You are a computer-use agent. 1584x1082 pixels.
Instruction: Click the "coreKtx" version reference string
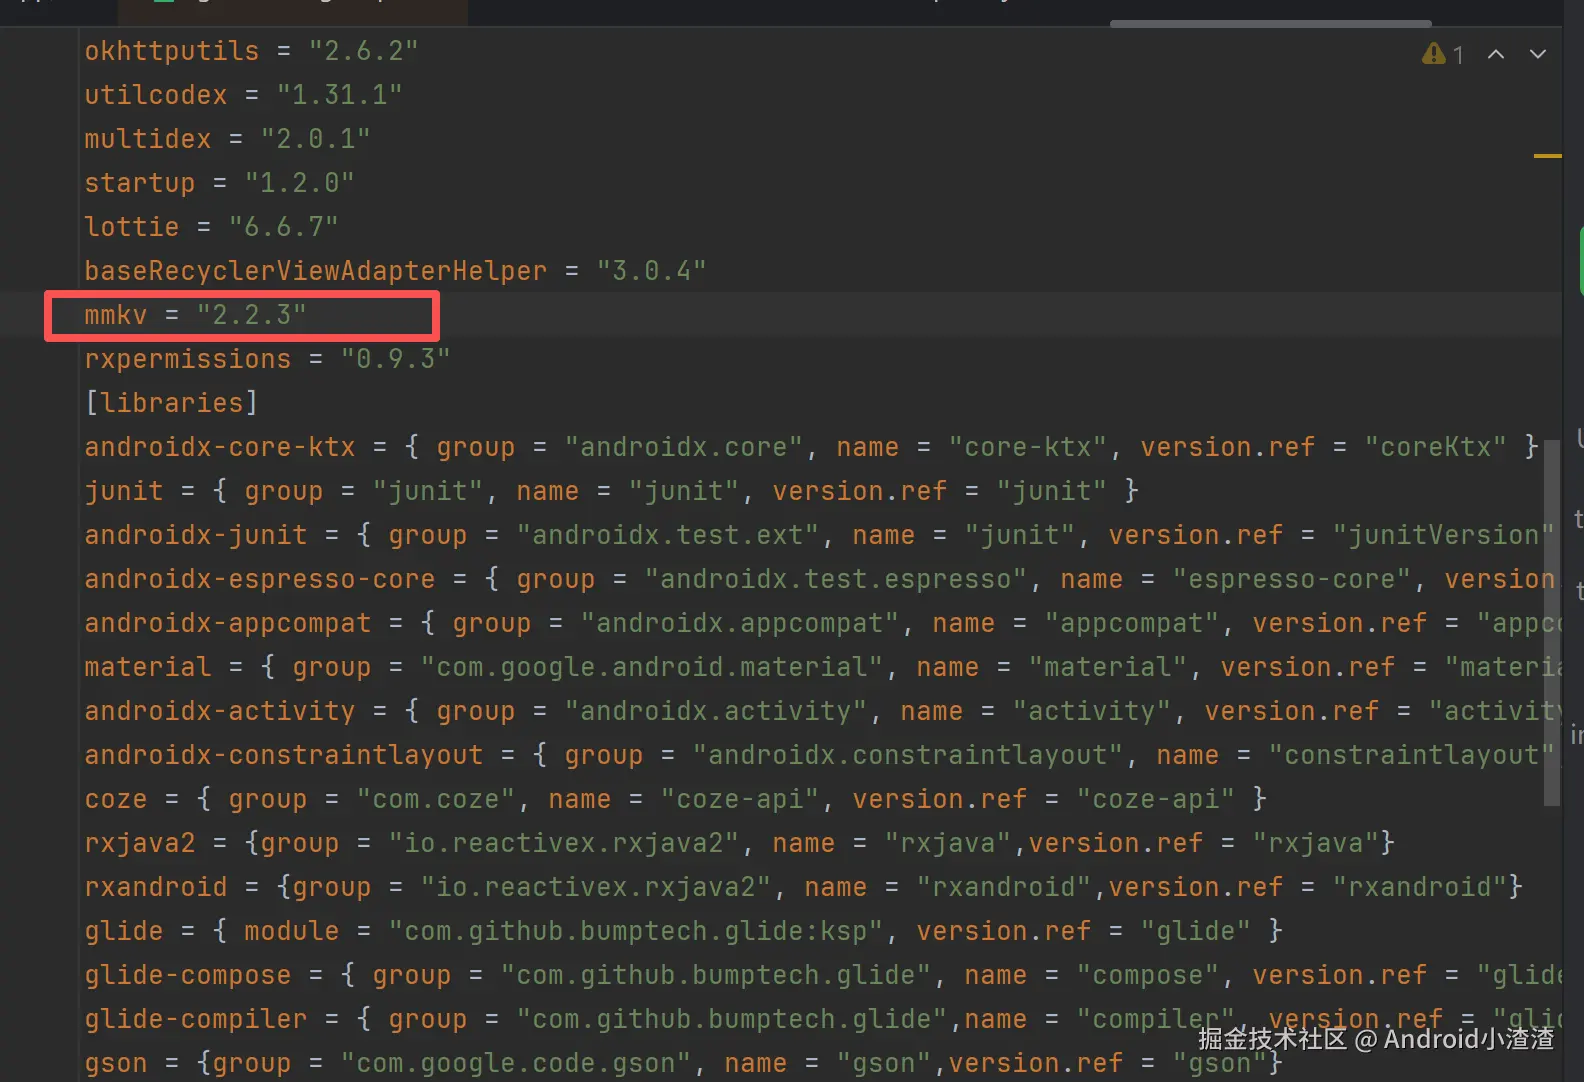pos(1435,447)
